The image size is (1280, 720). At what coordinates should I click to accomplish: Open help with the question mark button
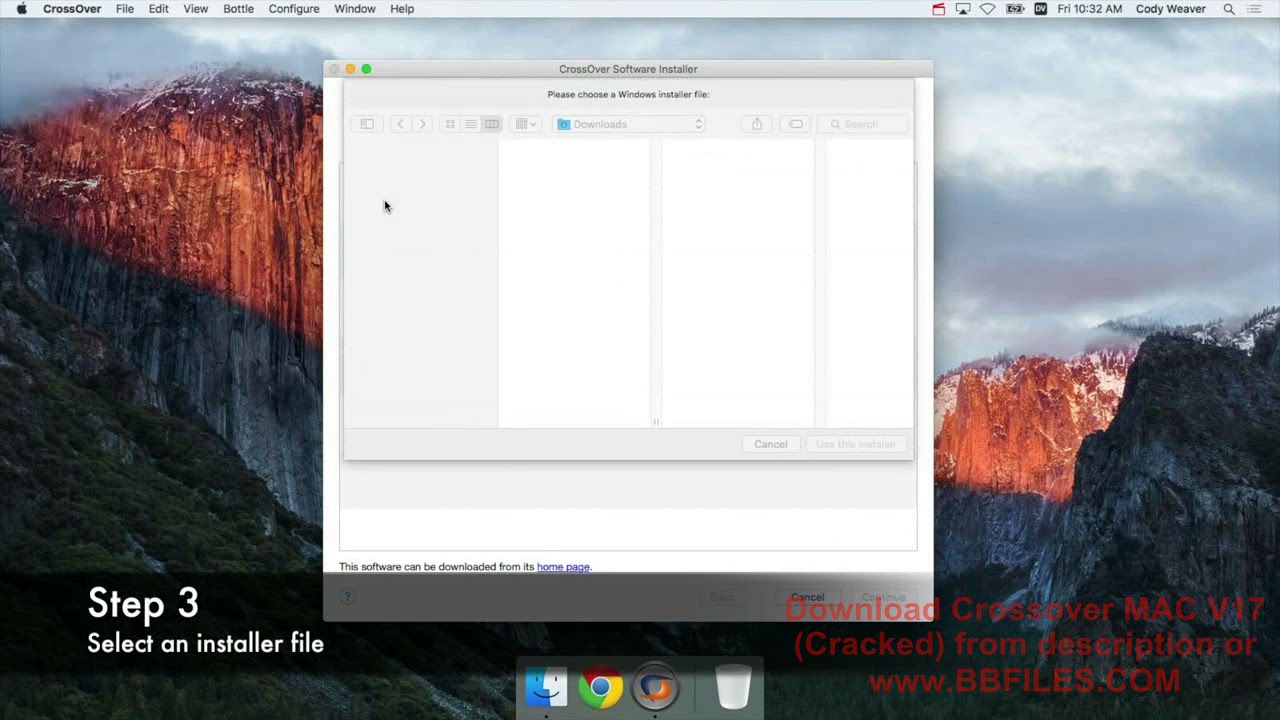347,597
